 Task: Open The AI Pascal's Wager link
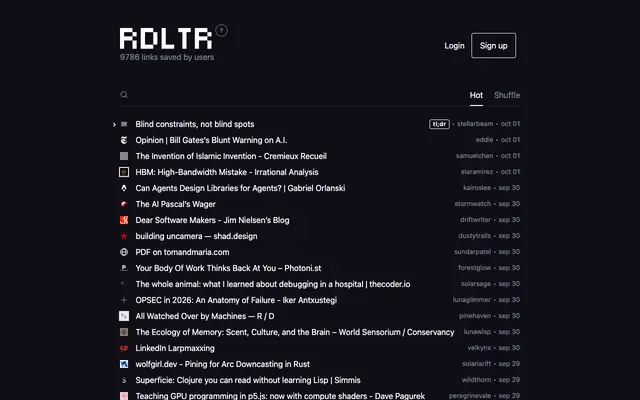click(x=176, y=204)
